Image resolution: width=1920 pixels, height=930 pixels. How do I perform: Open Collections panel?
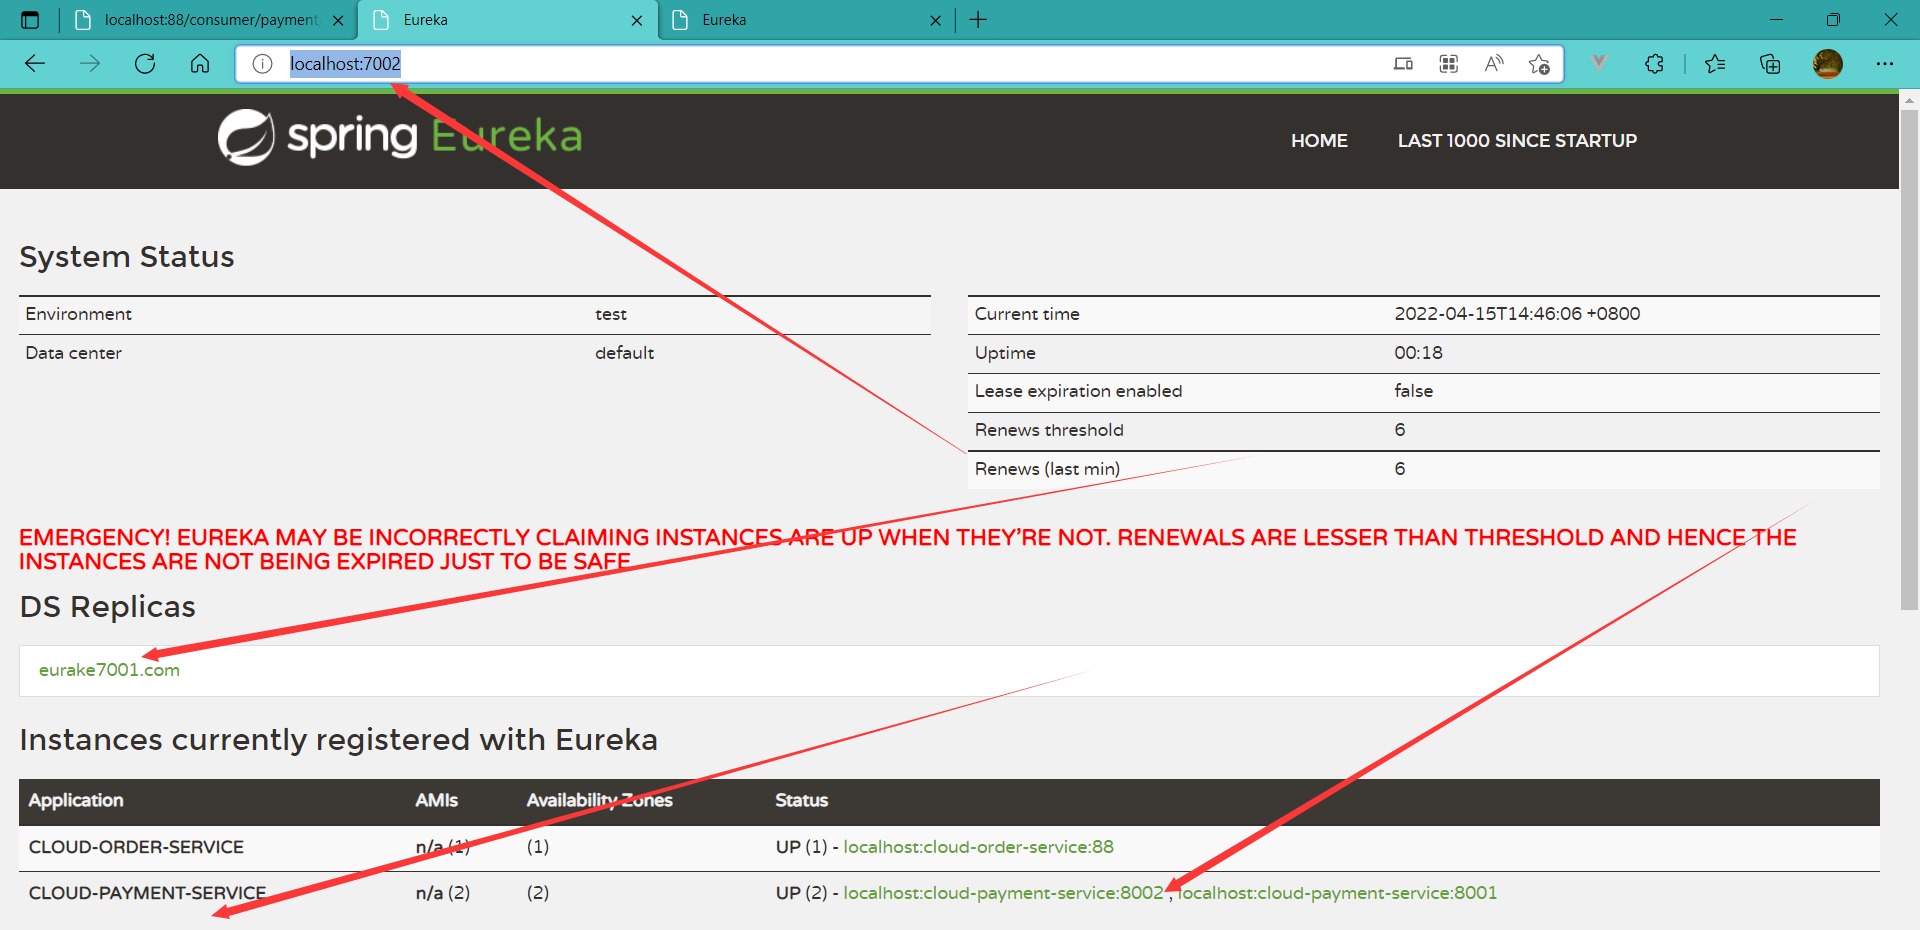tap(1770, 64)
